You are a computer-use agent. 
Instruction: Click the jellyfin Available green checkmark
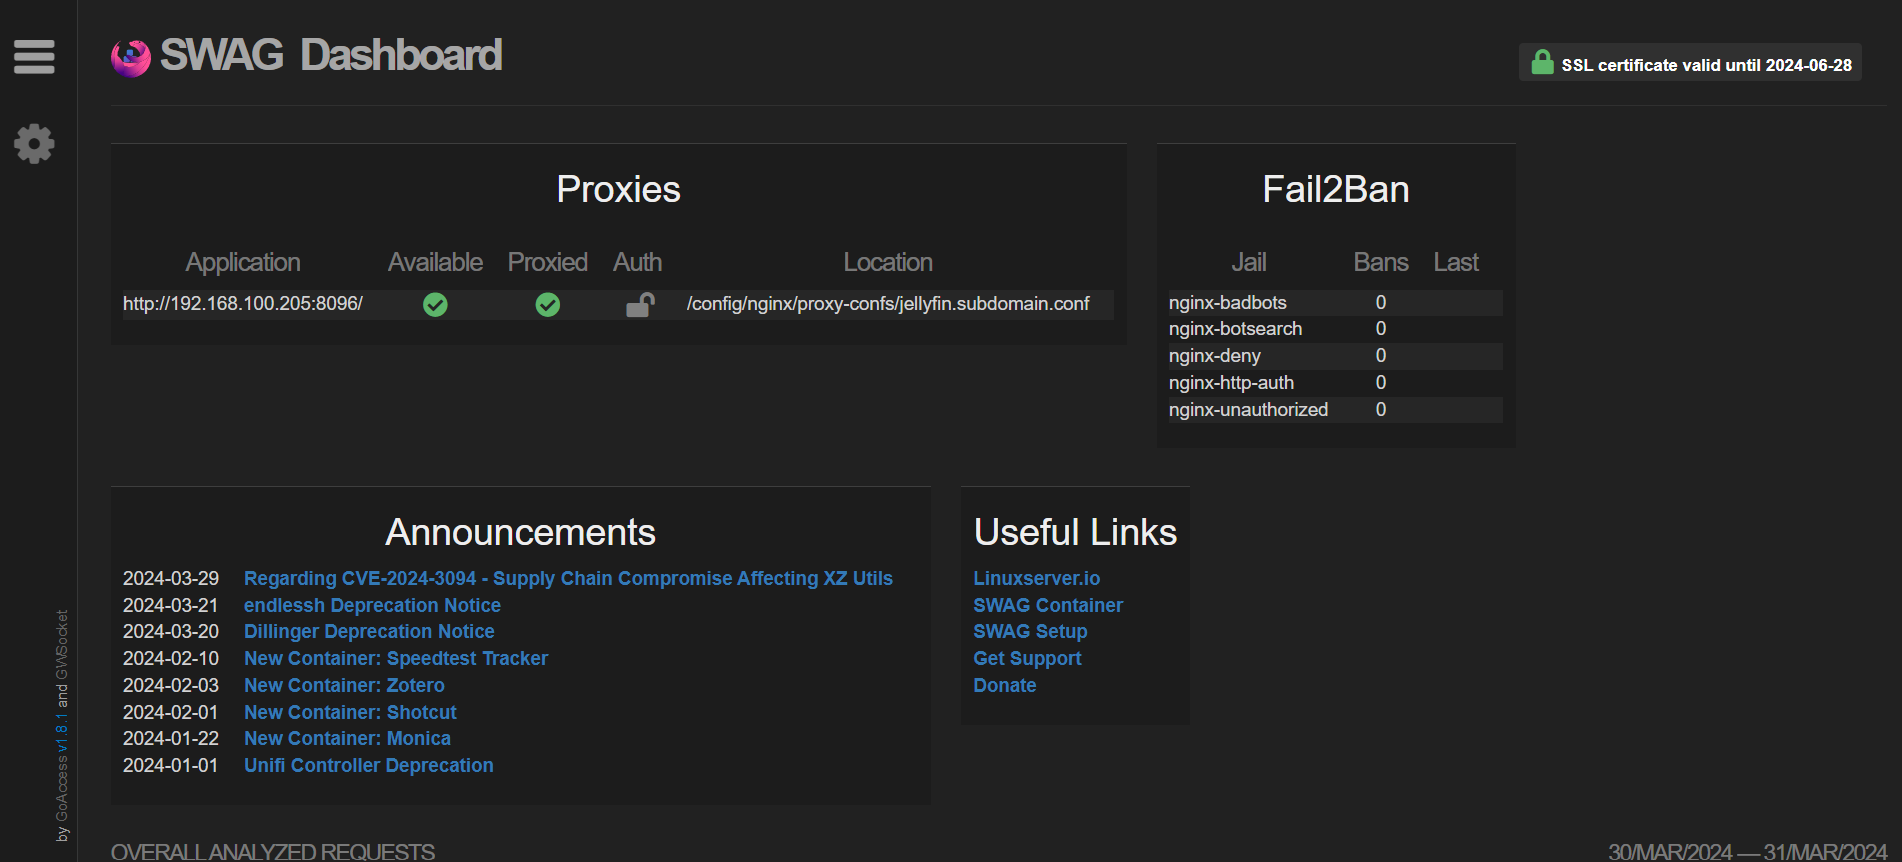tap(435, 304)
